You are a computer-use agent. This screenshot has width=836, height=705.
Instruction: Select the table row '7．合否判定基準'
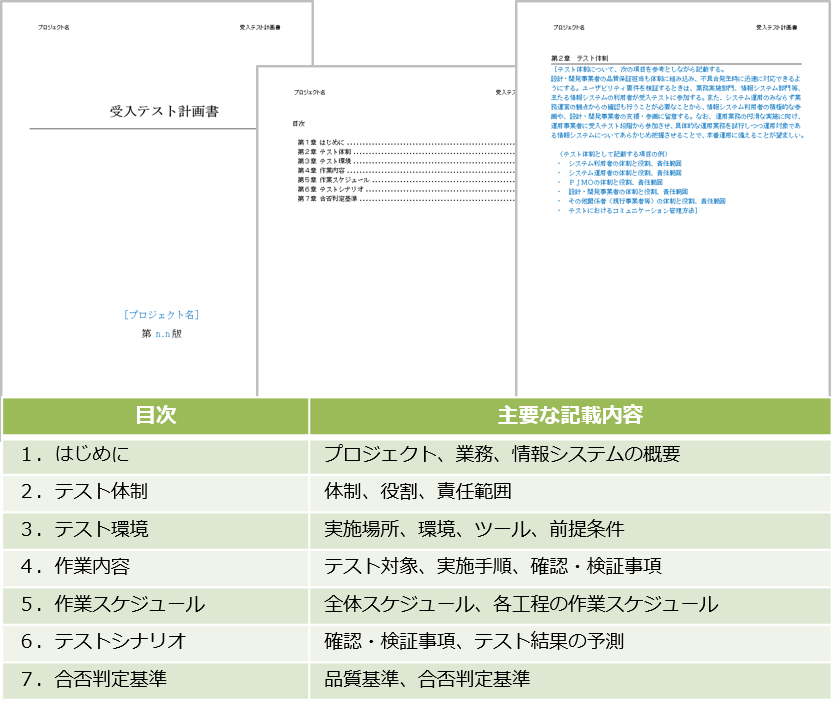(416, 680)
